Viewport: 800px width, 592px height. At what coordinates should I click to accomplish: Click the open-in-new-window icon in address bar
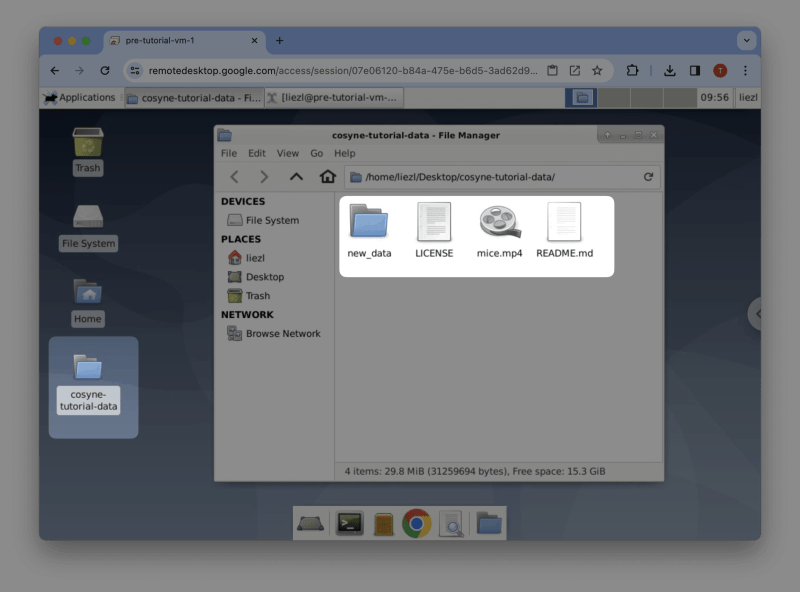(574, 70)
